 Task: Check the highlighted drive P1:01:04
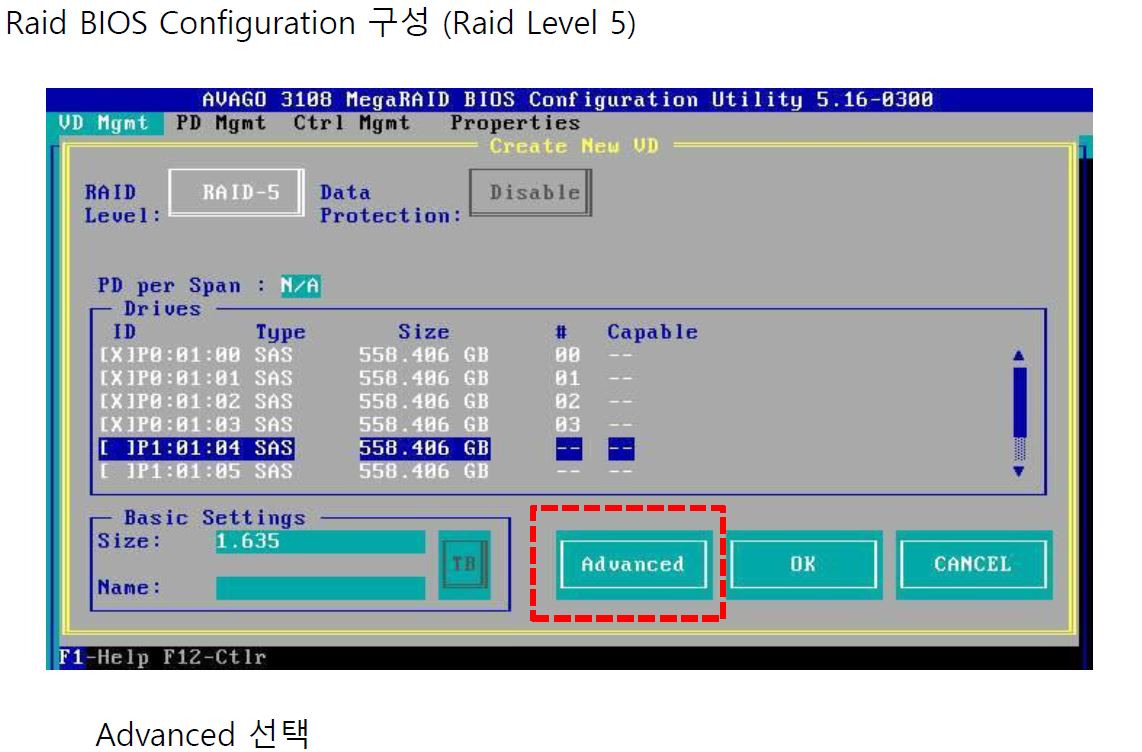112,448
